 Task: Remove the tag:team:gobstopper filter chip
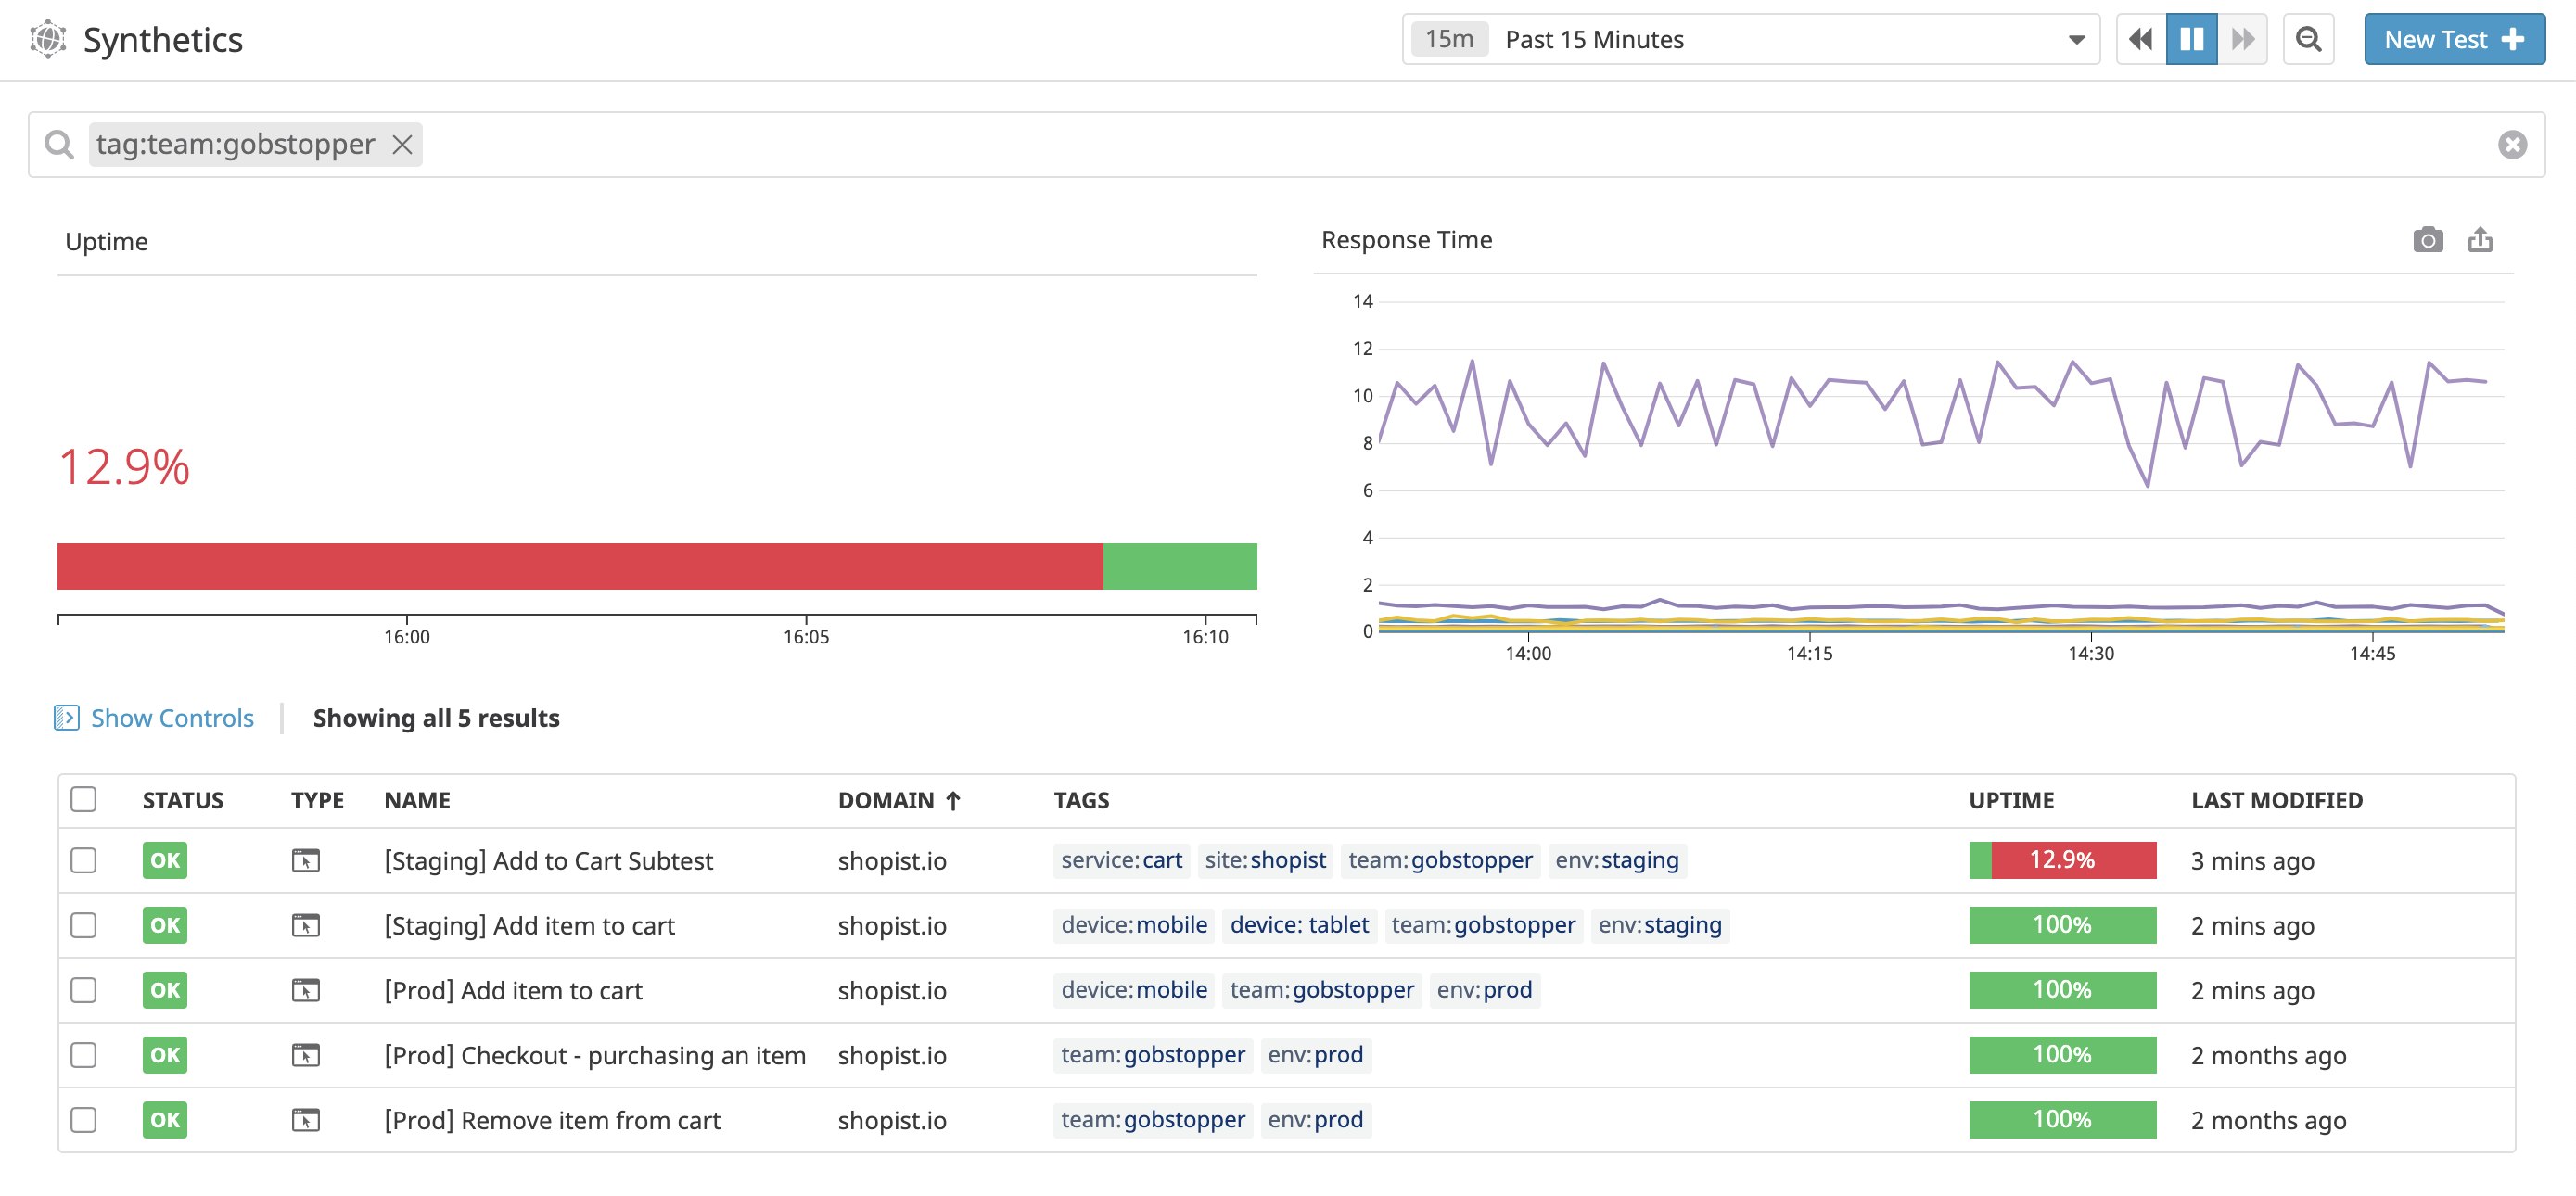click(x=402, y=145)
